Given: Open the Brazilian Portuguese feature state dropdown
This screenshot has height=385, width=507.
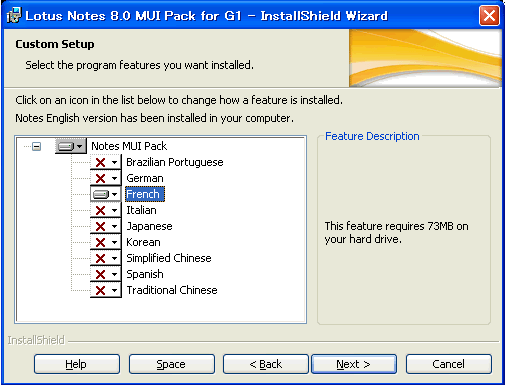Looking at the screenshot, I should coord(106,162).
